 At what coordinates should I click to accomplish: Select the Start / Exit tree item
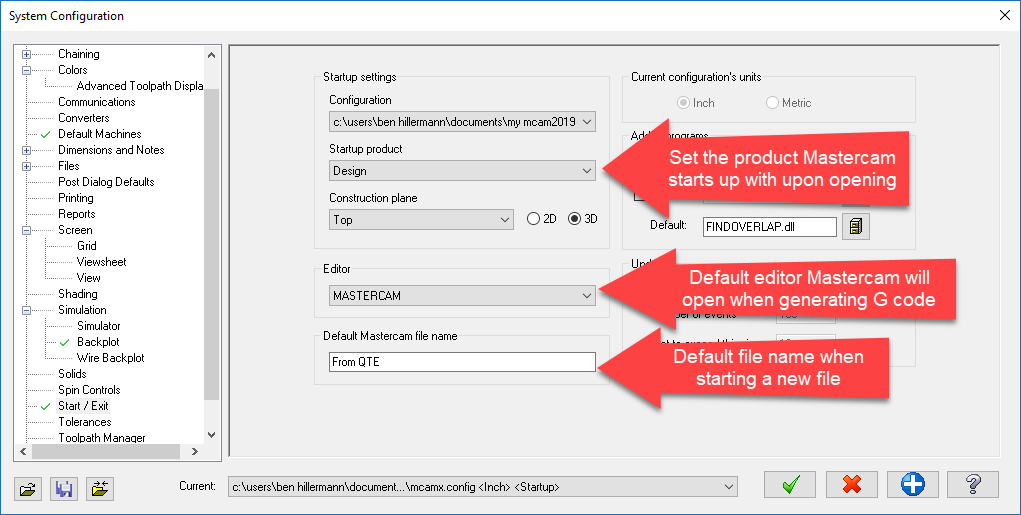pyautogui.click(x=83, y=406)
